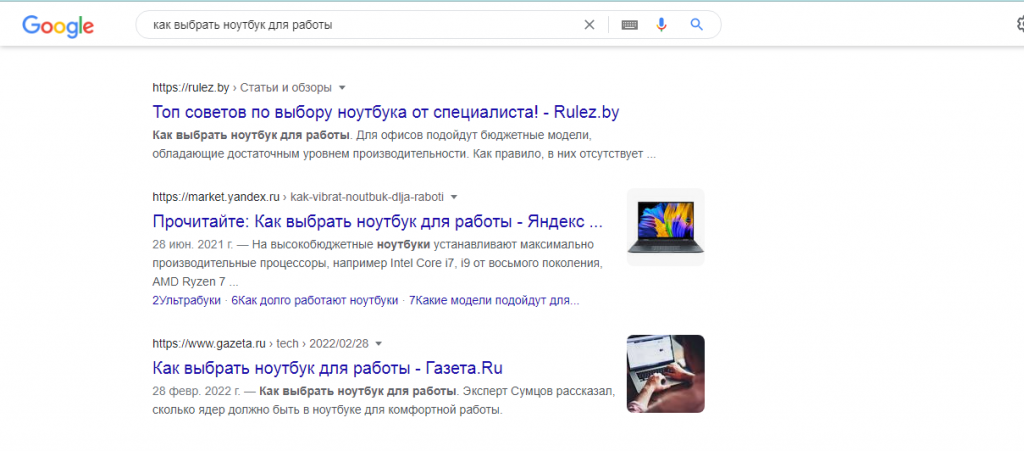Screen dimensions: 1024x451
Task: Click the URL text 'https://www.gazeta.ru'
Action: pos(209,343)
